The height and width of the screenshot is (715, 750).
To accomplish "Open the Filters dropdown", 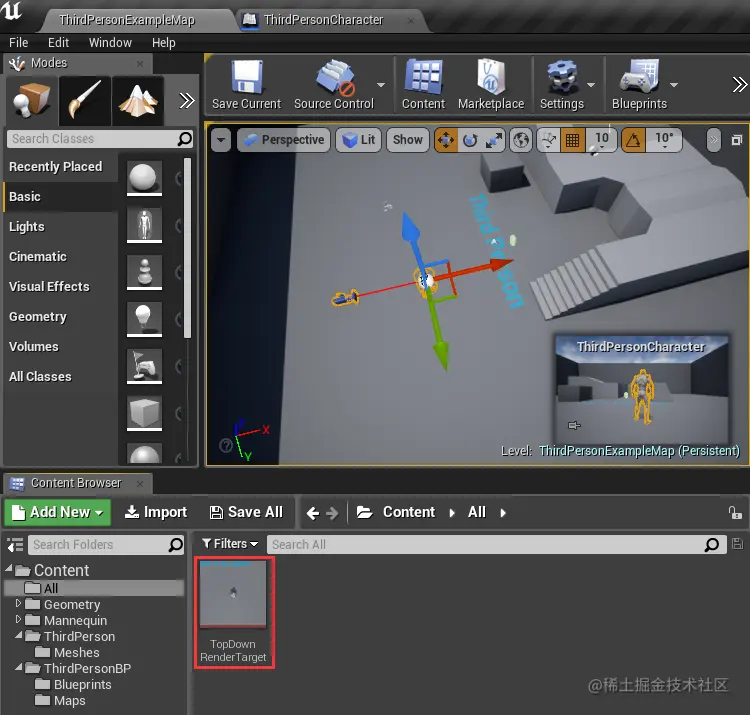I will coord(230,544).
